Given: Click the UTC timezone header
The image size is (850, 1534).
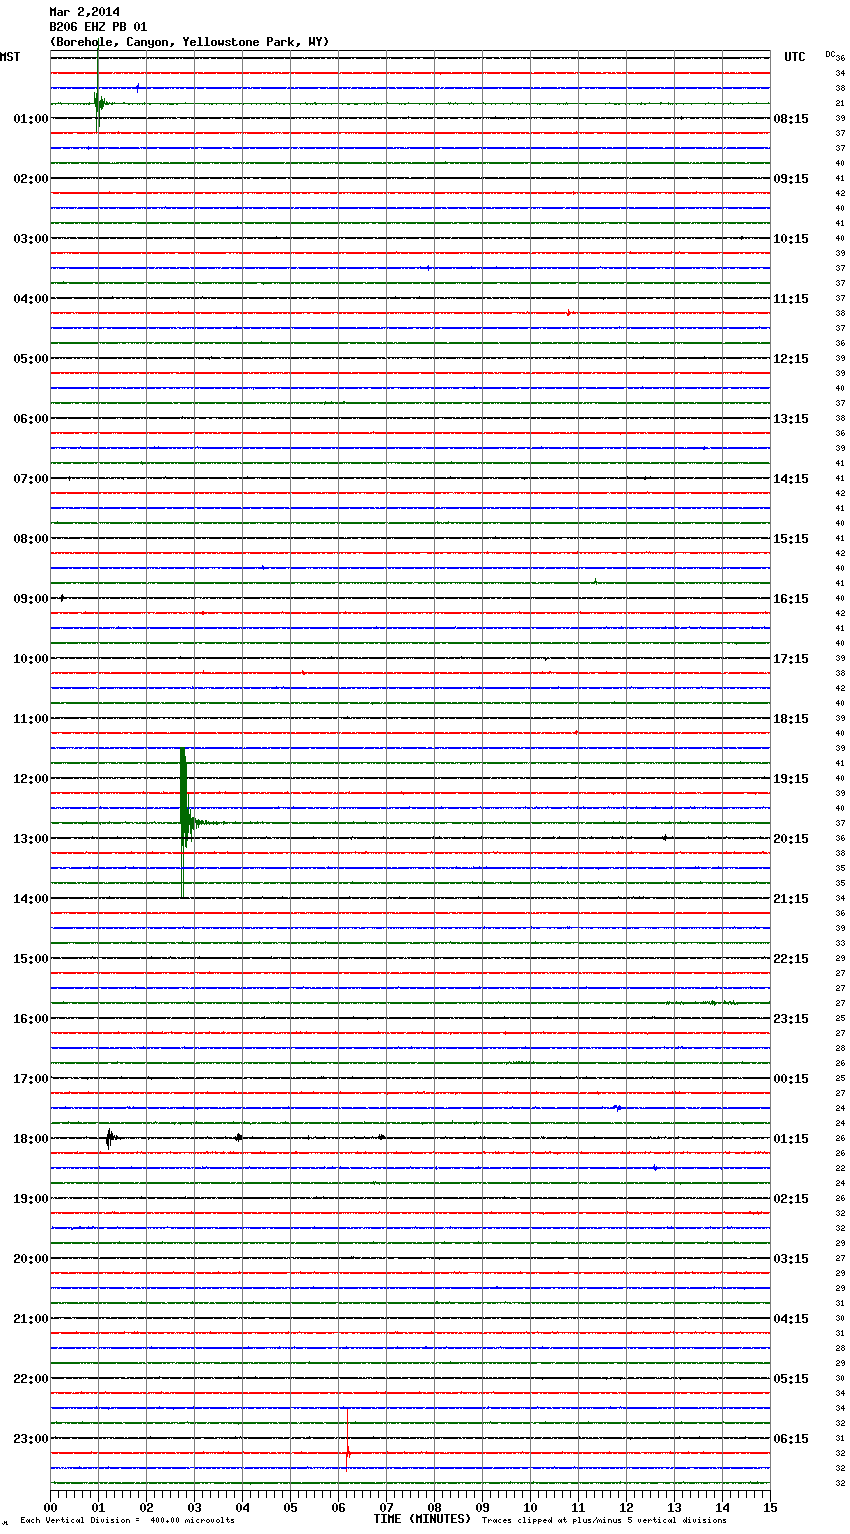Looking at the screenshot, I should pyautogui.click(x=794, y=57).
